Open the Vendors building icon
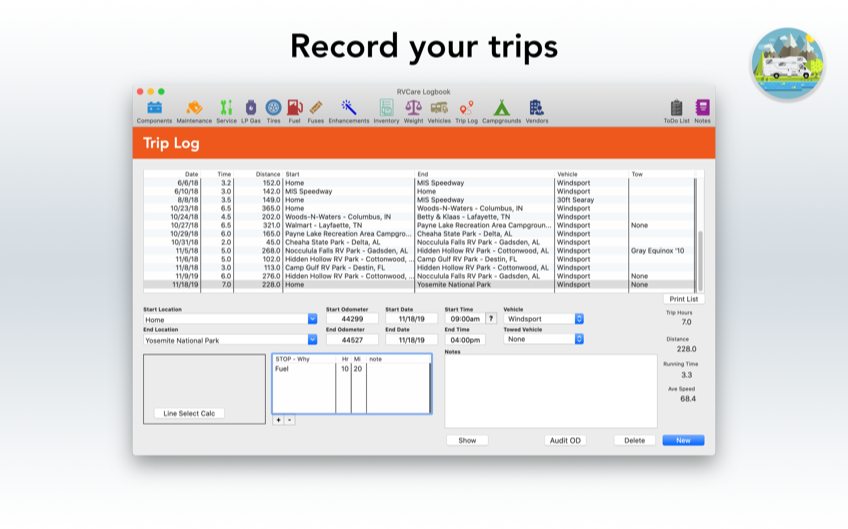848x529 pixels. [537, 108]
